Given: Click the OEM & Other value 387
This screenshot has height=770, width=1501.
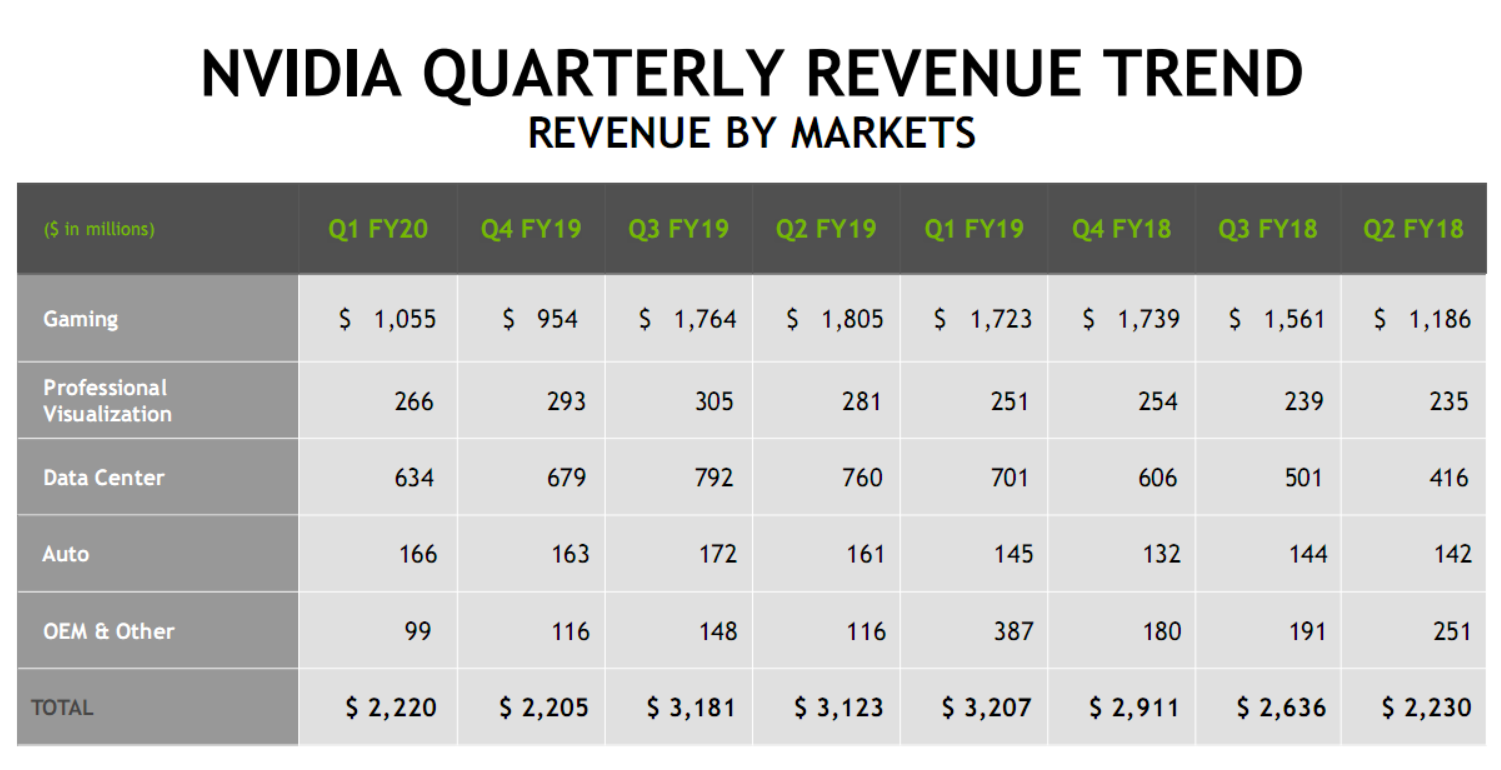Looking at the screenshot, I should pos(1014,631).
